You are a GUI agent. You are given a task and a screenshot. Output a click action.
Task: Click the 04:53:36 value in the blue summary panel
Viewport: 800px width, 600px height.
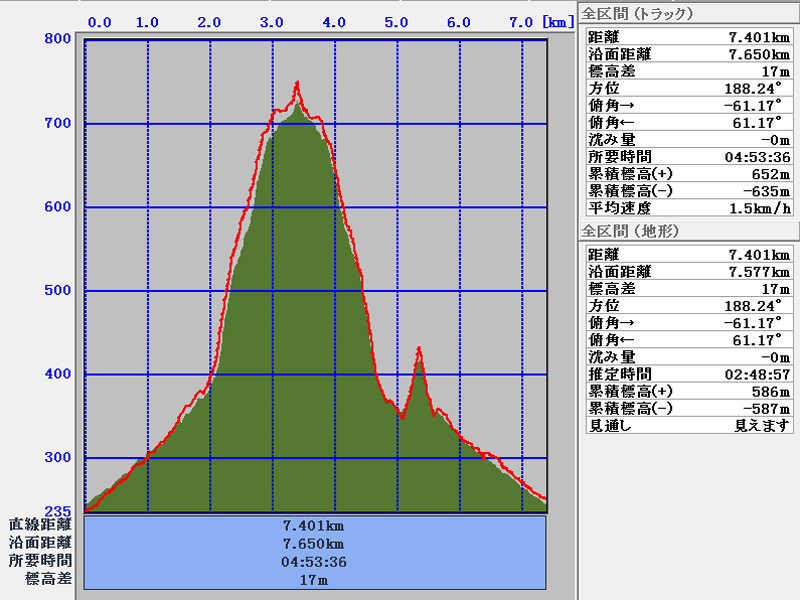[x=315, y=561]
